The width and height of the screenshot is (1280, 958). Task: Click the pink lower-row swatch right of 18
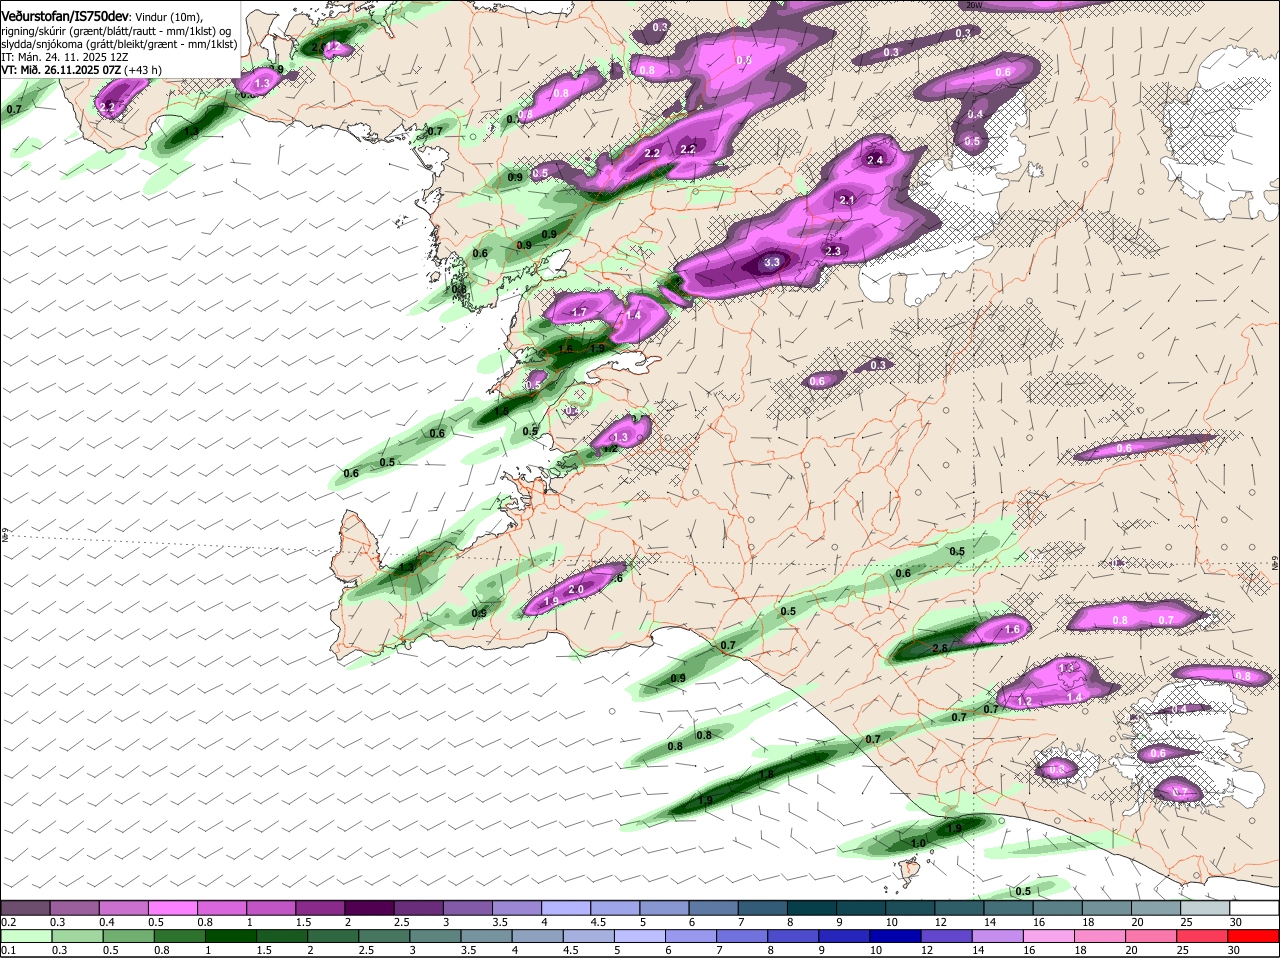click(x=1100, y=936)
